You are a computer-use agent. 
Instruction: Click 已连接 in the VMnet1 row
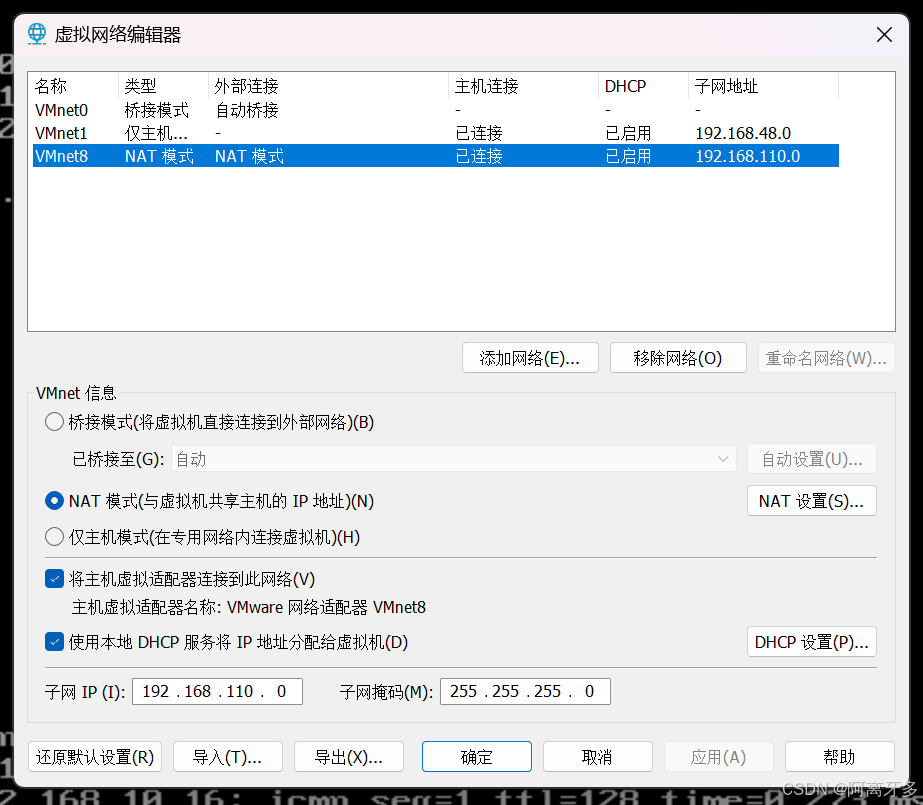pyautogui.click(x=479, y=133)
